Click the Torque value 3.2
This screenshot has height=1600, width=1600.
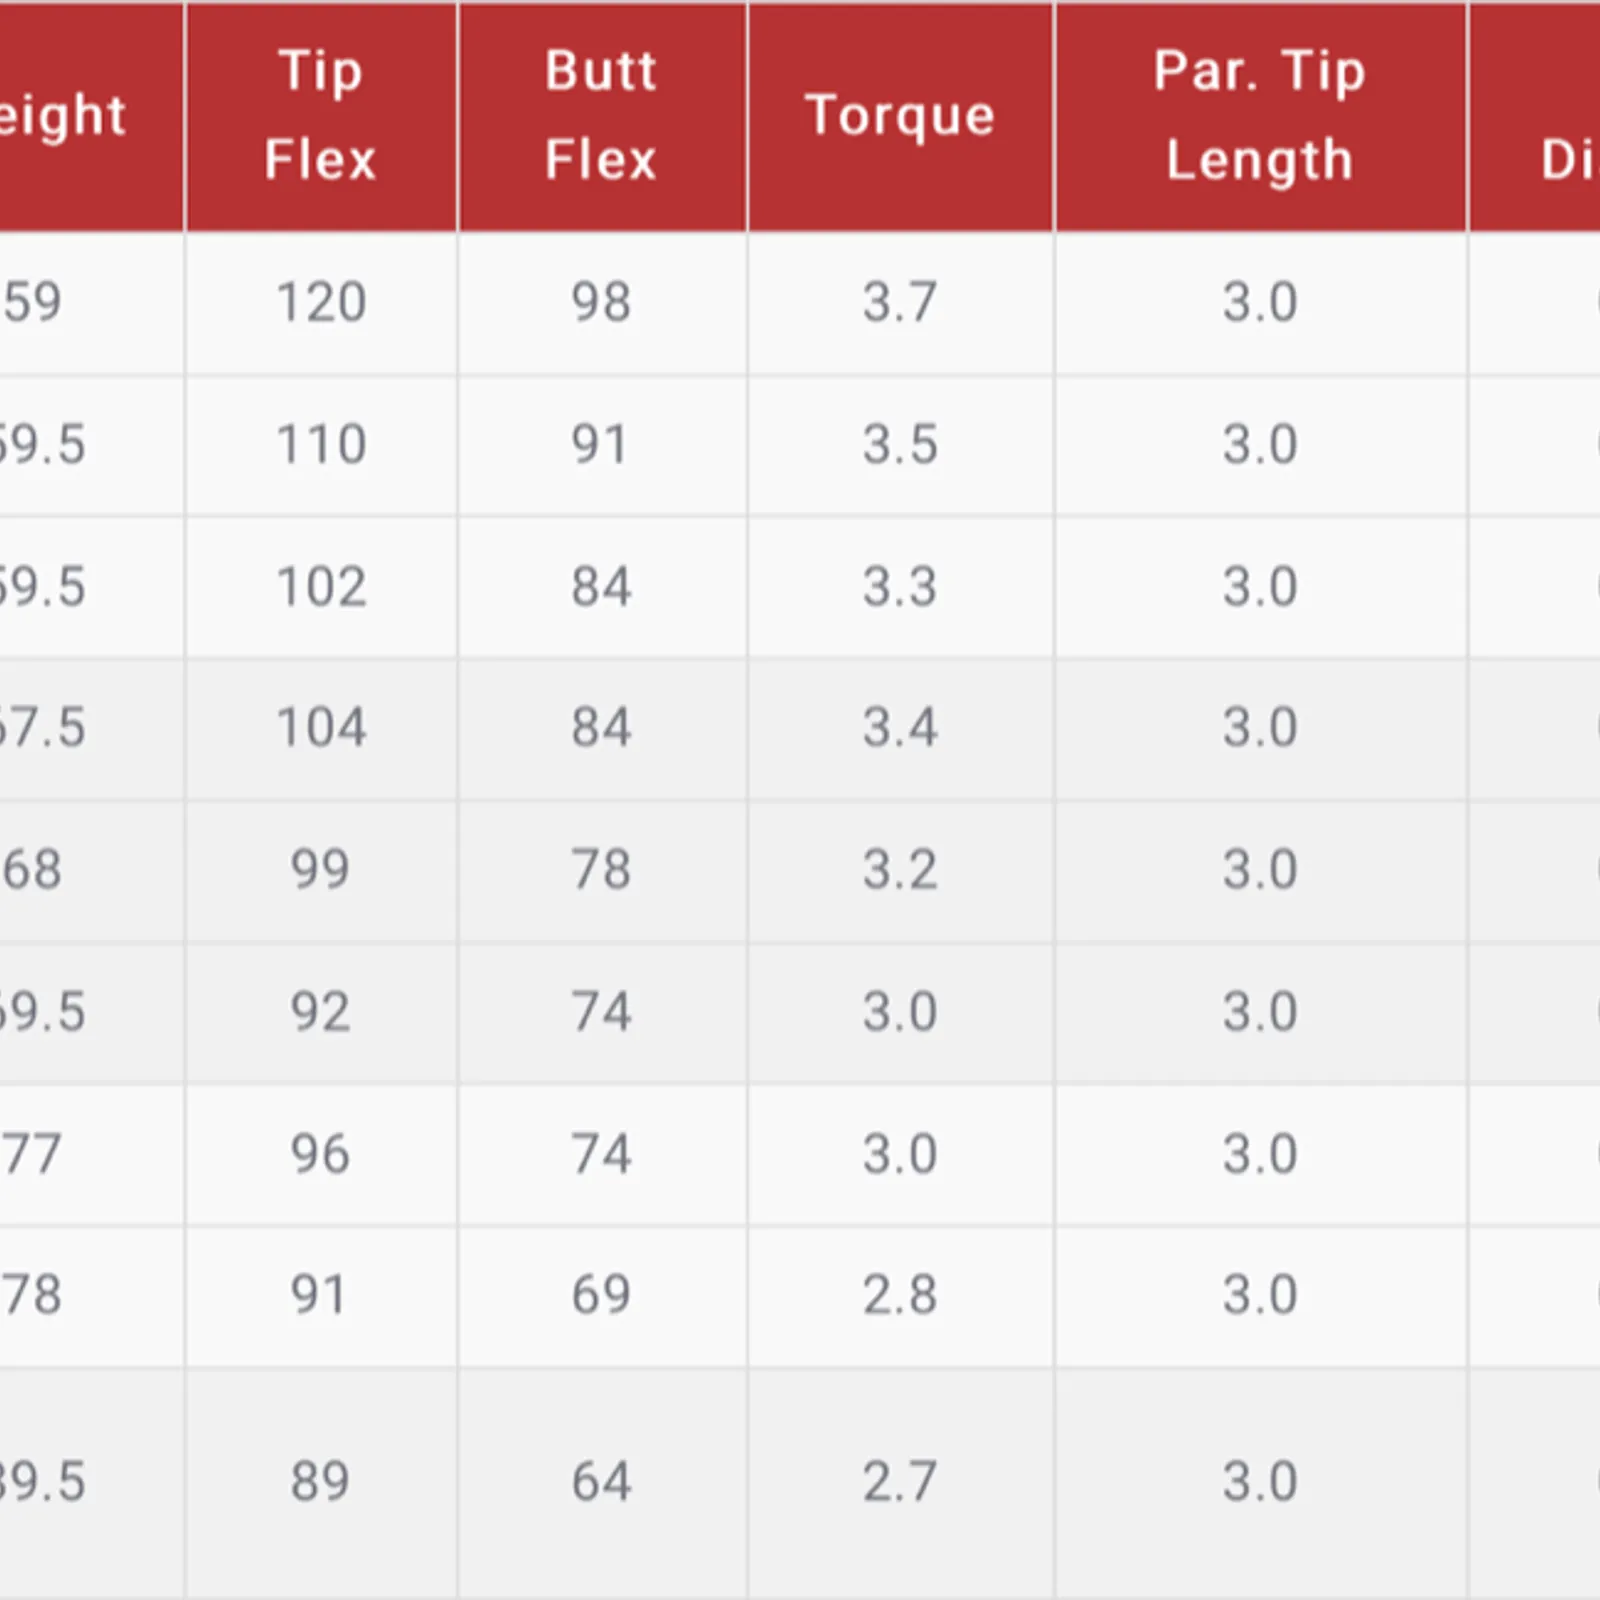point(900,869)
